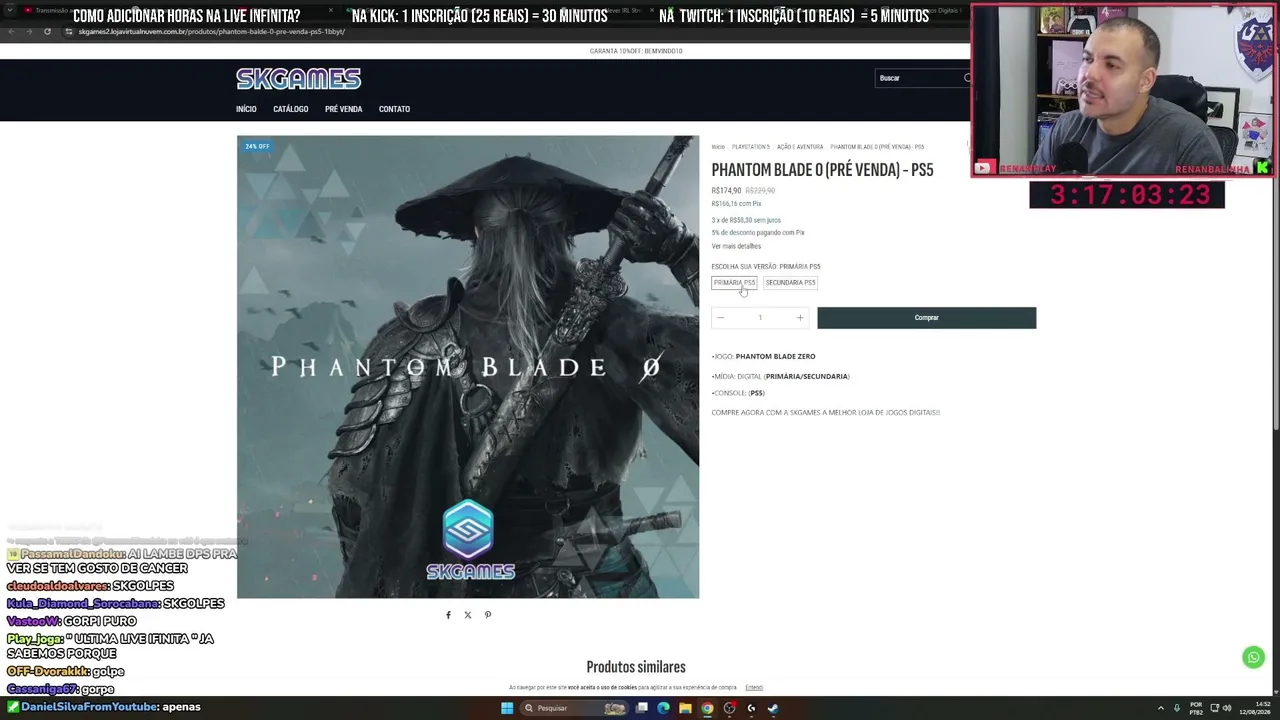Open the volume control in system tray
The width and height of the screenshot is (1280, 720).
coord(1228,708)
